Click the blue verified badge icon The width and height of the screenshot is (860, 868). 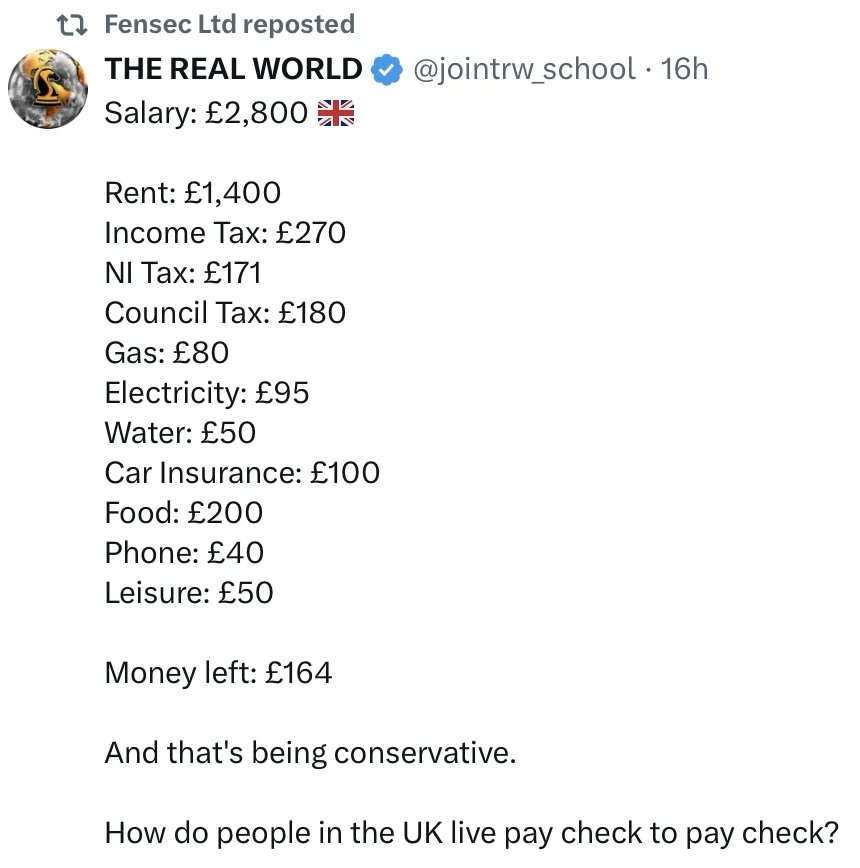coord(387,69)
